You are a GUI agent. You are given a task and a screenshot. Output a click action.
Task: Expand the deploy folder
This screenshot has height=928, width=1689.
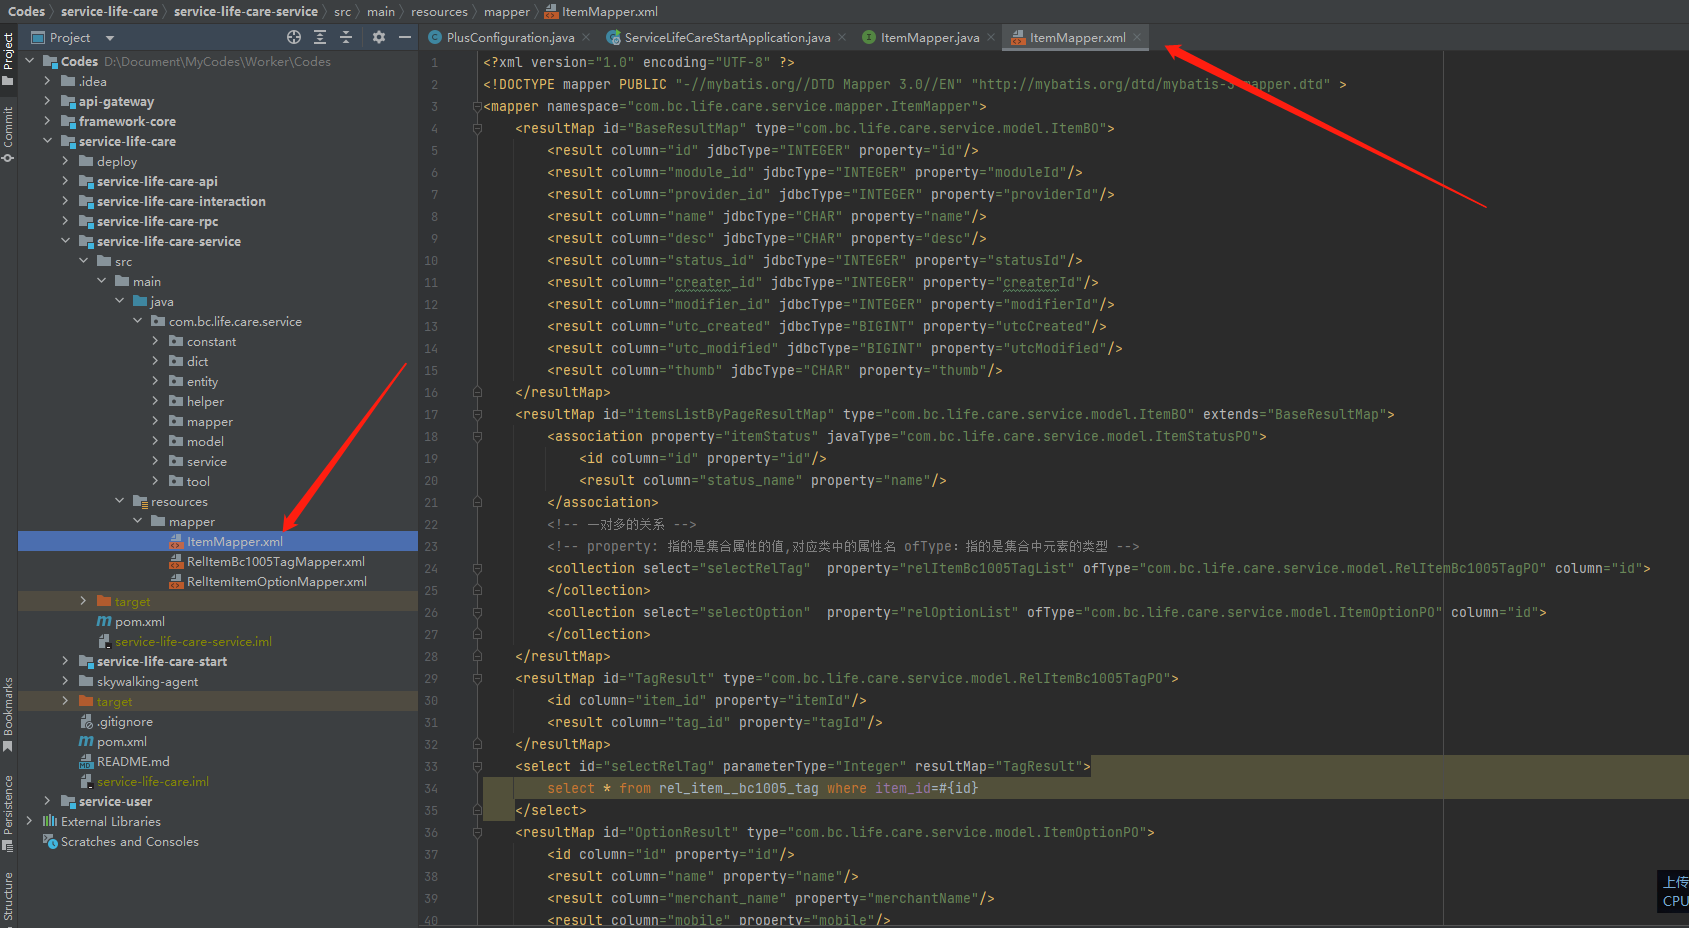click(x=65, y=161)
